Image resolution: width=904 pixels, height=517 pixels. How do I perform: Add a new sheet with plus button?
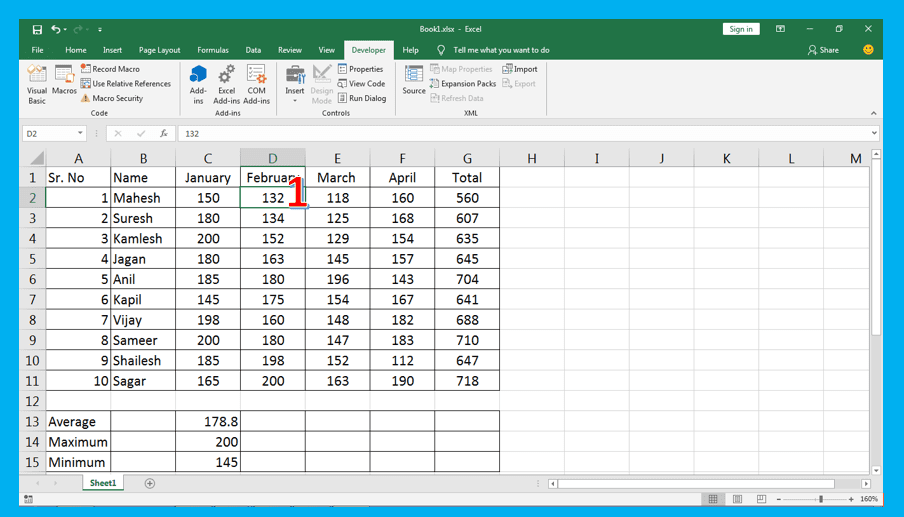point(149,484)
